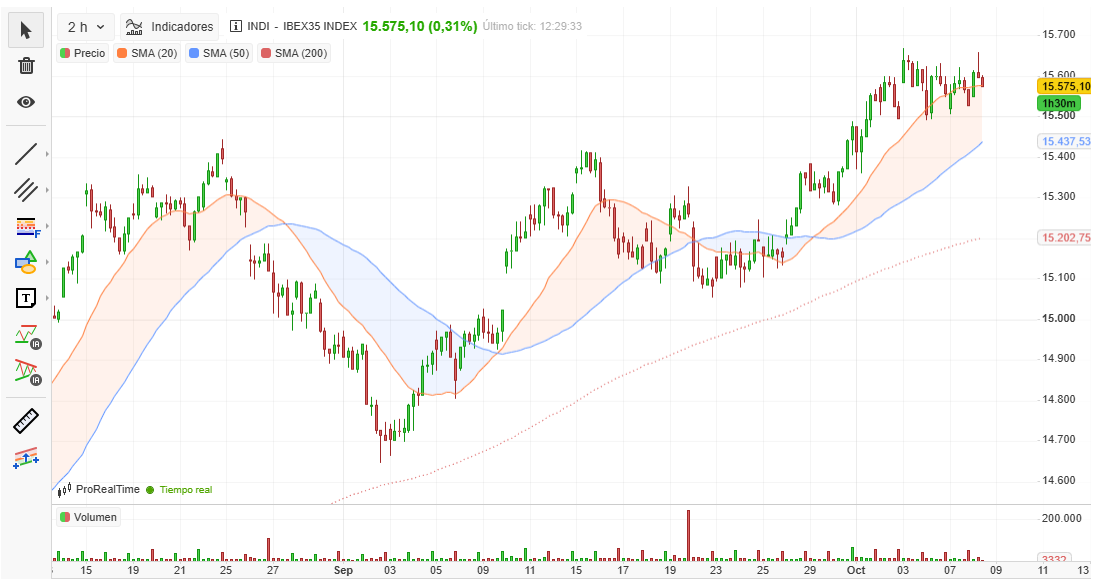Activate the ruler measurement tool
The height and width of the screenshot is (579, 1094).
coord(26,421)
